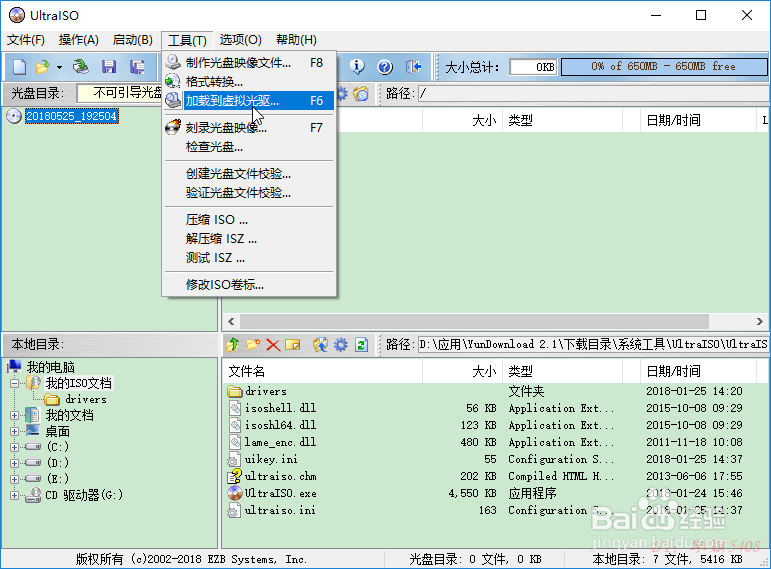The width and height of the screenshot is (771, 569).
Task: Select drivers folder in local tree
Action: 86,399
